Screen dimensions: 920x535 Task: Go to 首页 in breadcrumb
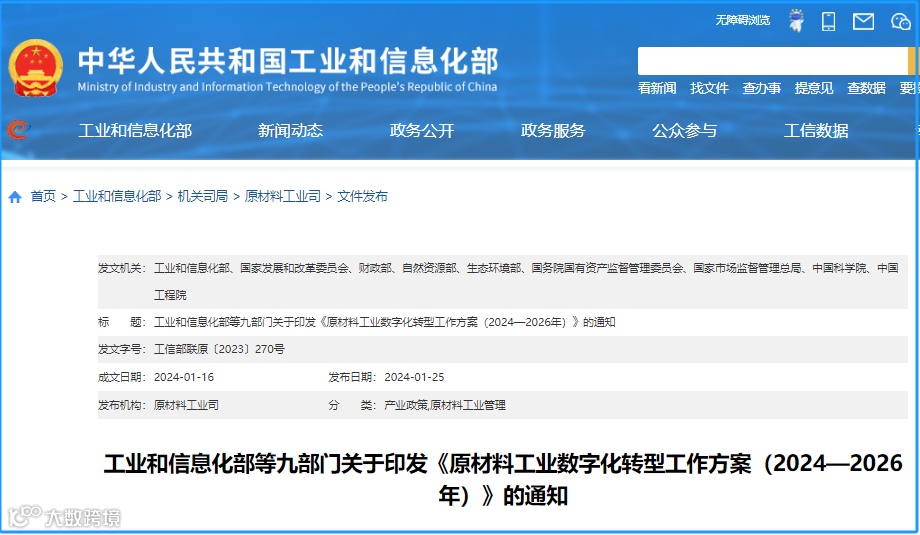(x=43, y=197)
